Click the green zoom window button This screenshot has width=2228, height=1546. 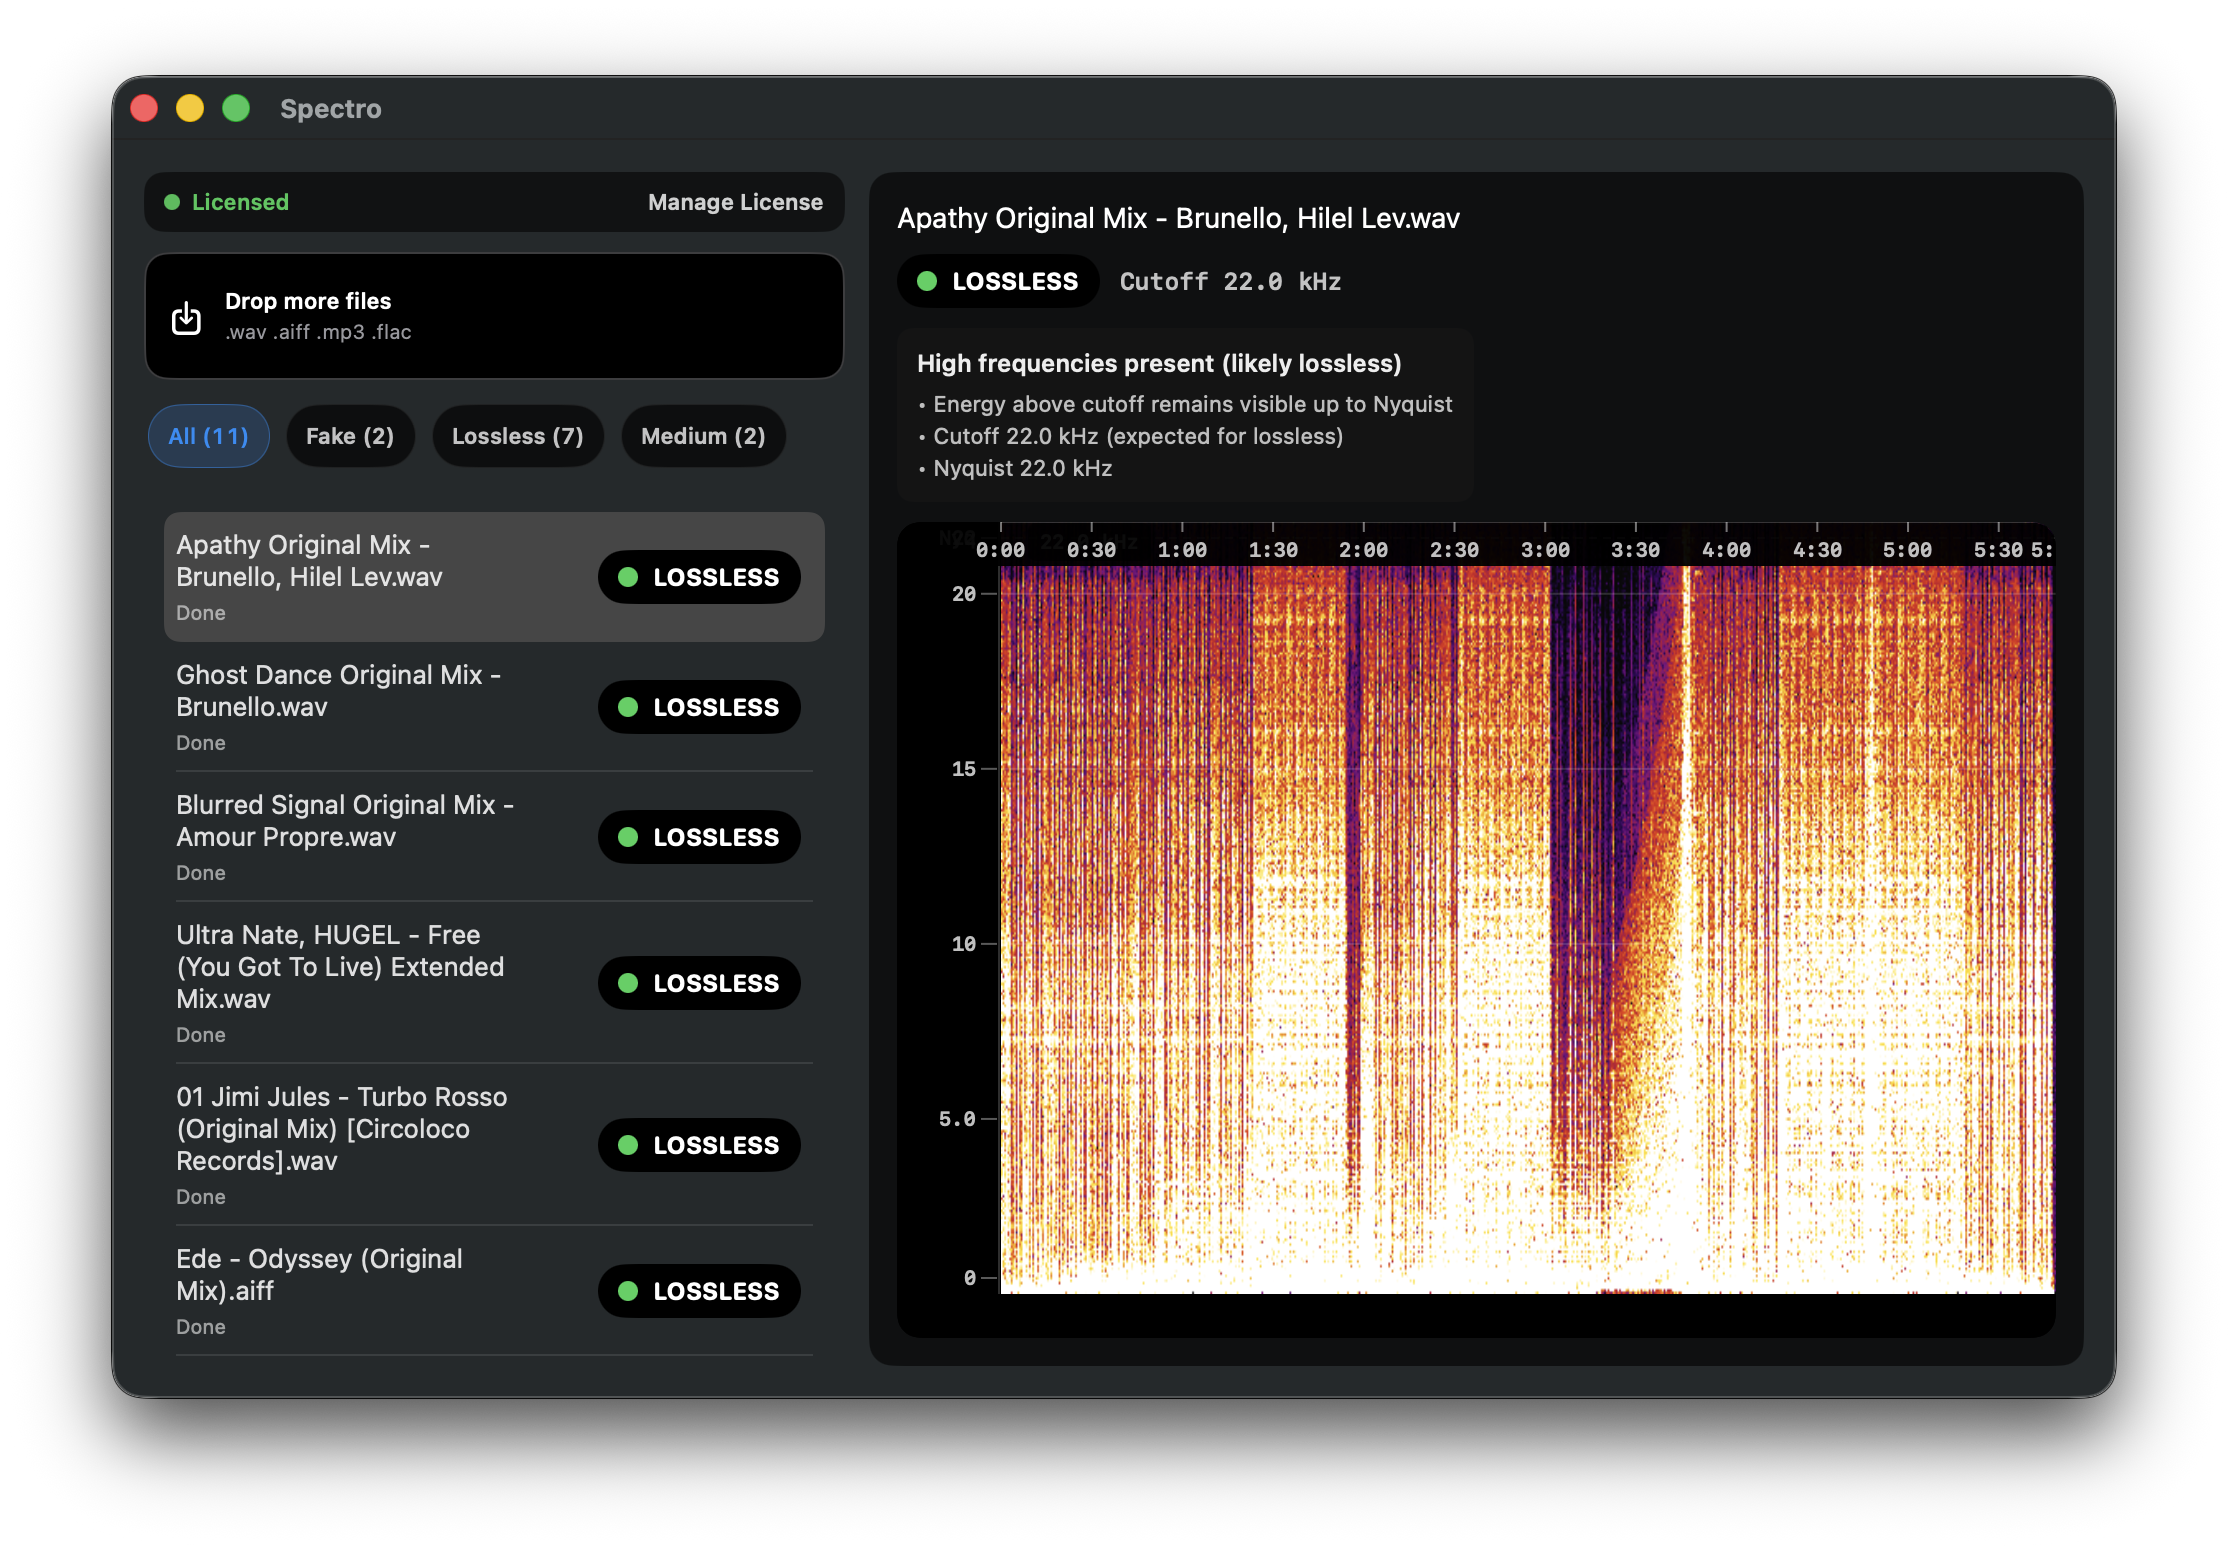[236, 108]
